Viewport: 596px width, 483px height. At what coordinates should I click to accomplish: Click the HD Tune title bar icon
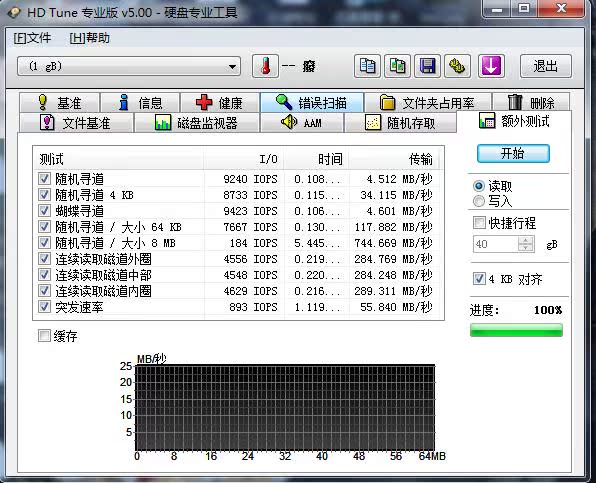point(14,13)
